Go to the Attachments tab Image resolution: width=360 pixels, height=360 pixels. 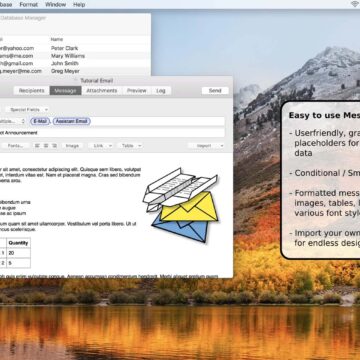102,91
